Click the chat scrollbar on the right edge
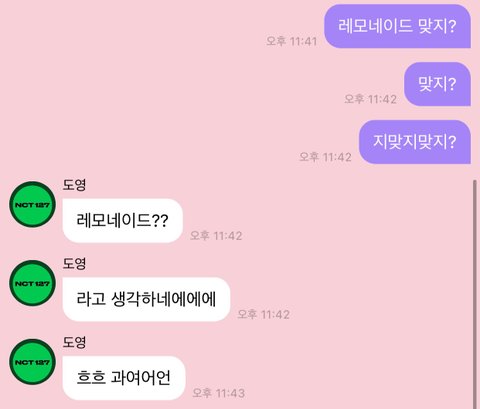480x409 pixels. click(x=475, y=294)
